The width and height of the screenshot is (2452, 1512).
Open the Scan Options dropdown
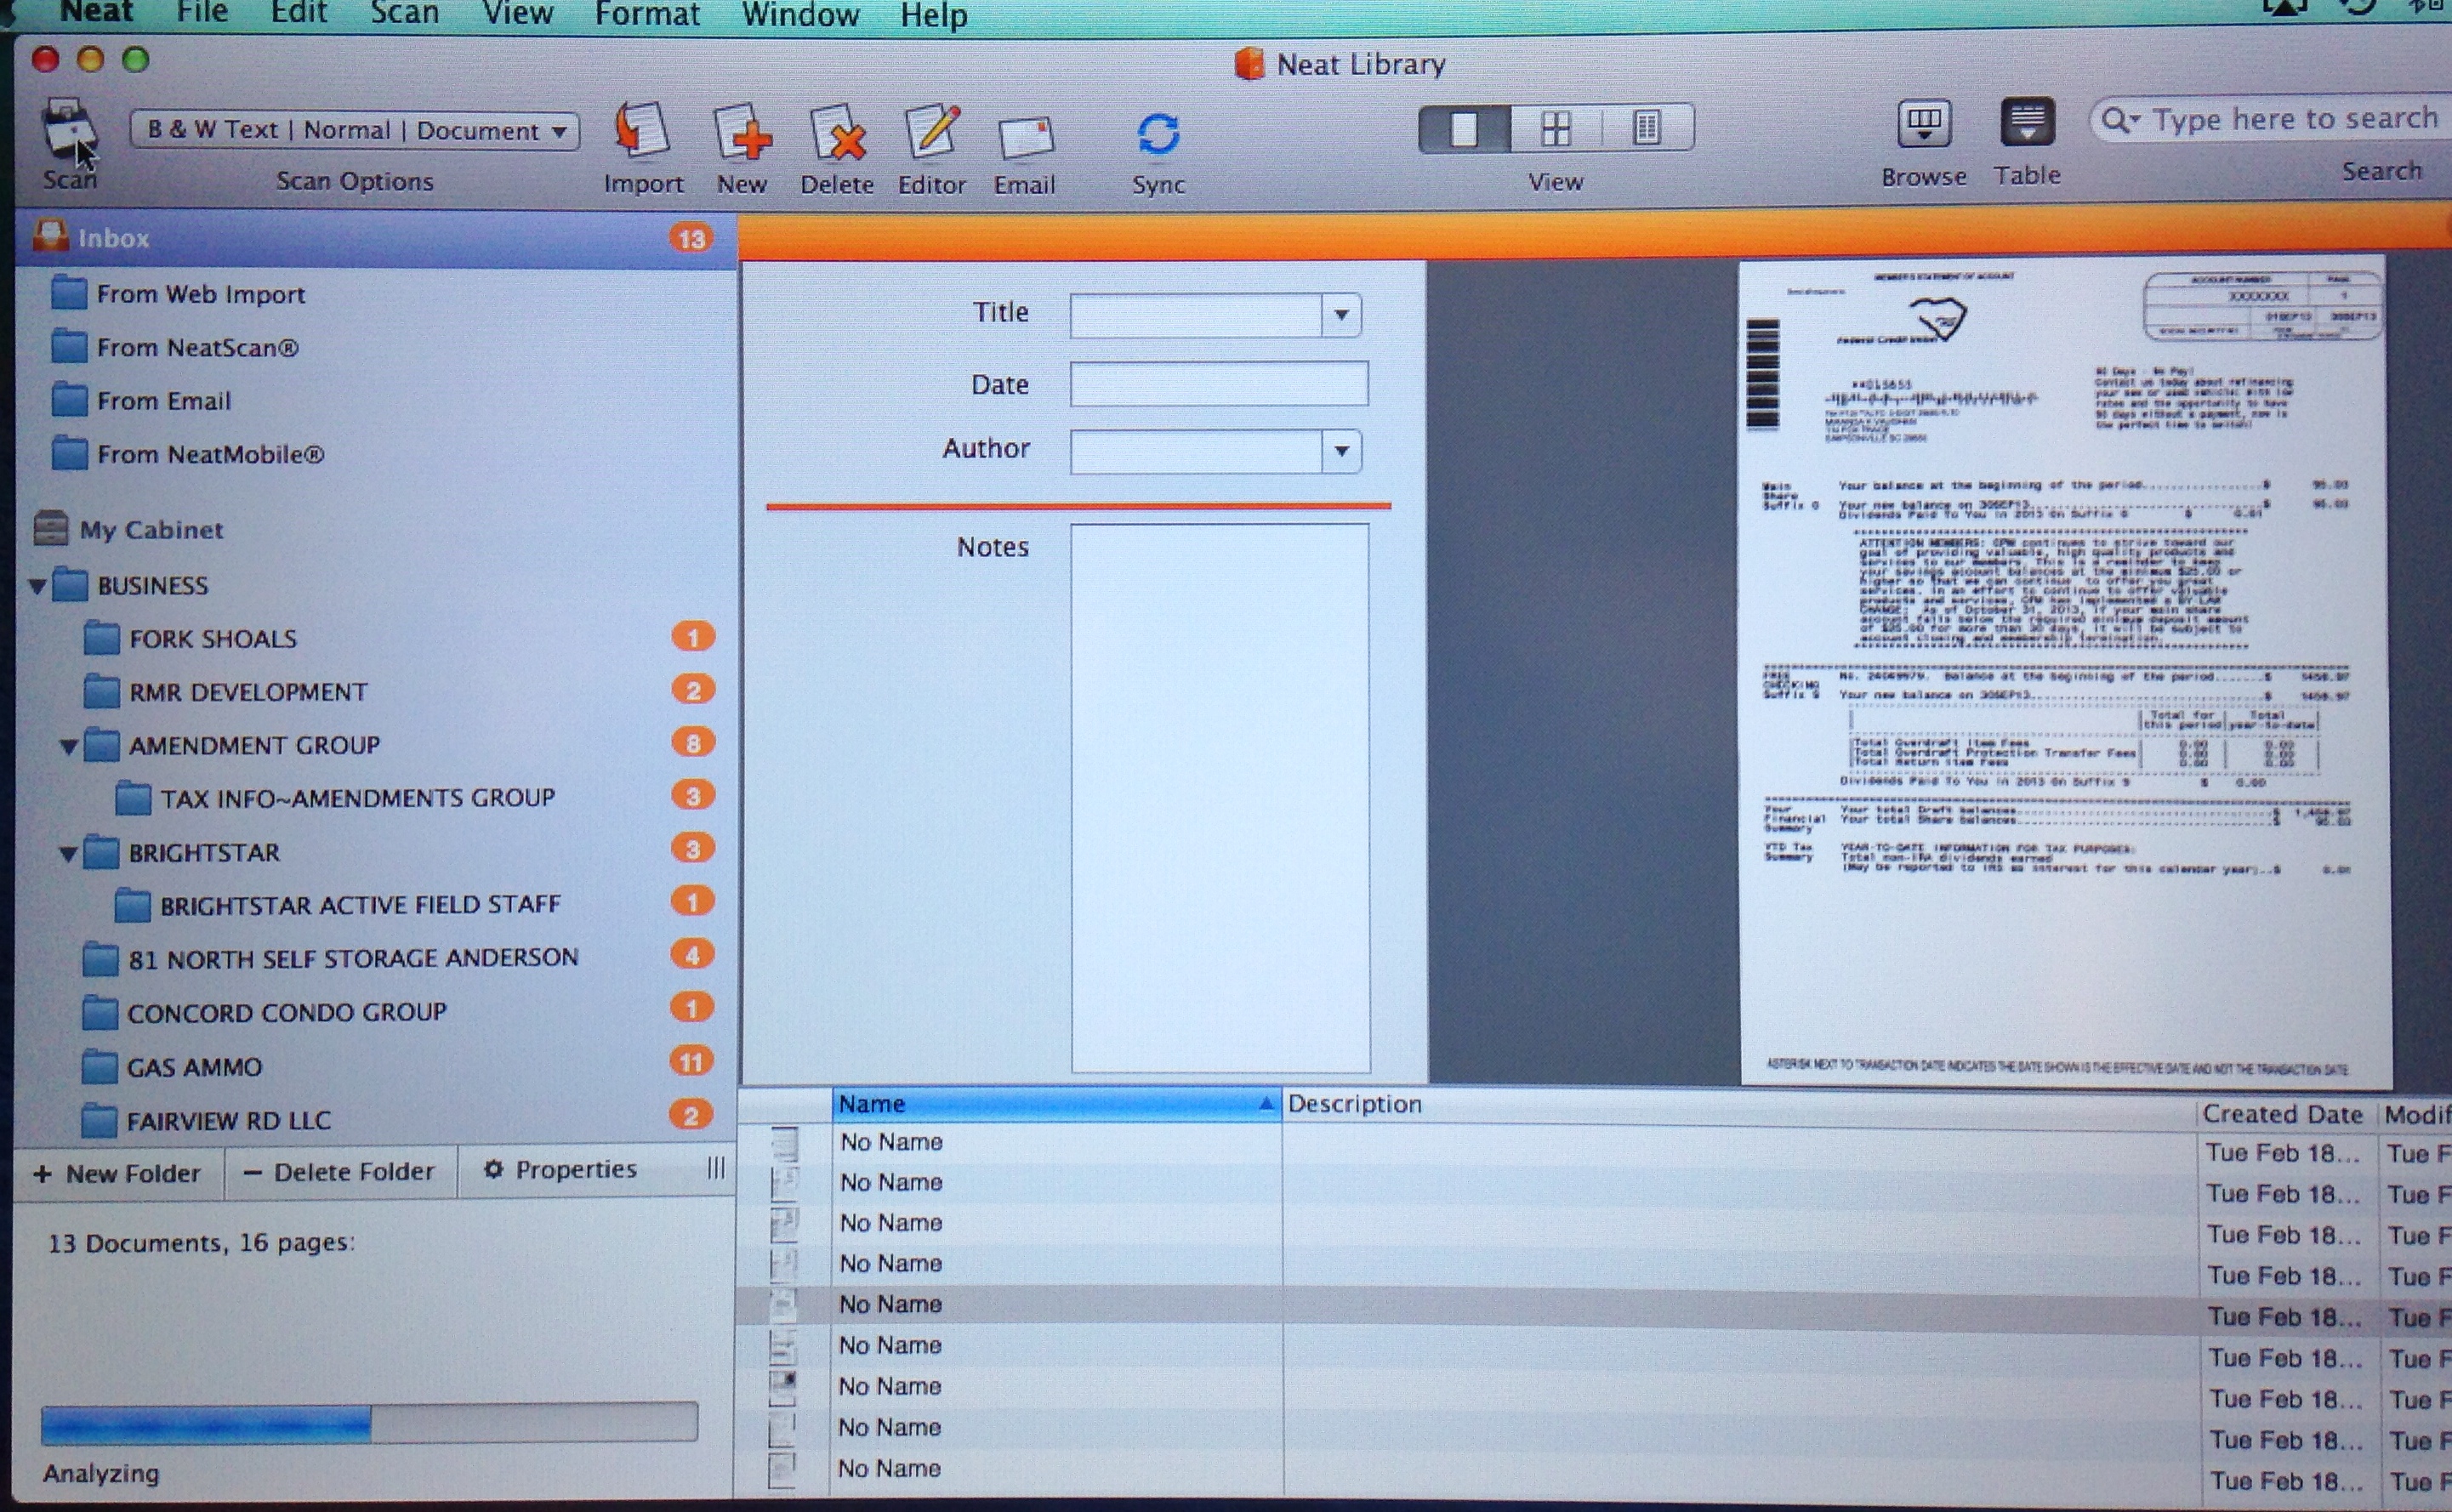pos(355,130)
